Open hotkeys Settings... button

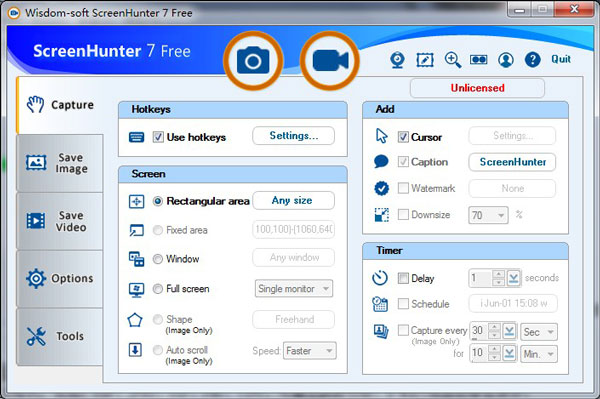click(293, 136)
